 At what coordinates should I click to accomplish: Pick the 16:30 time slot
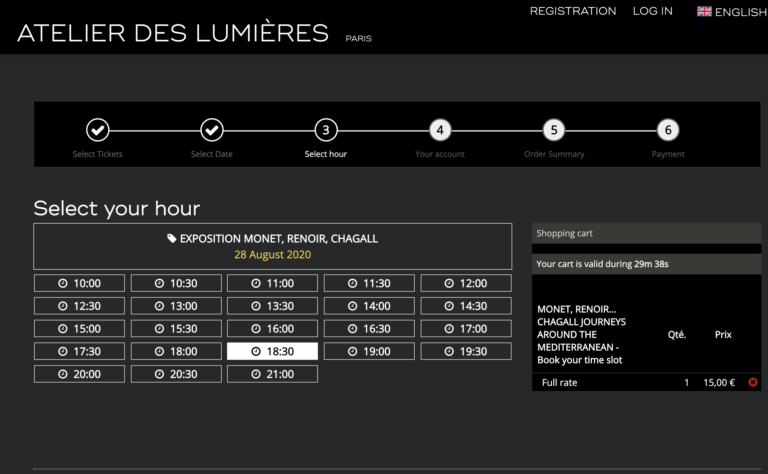[x=369, y=329]
